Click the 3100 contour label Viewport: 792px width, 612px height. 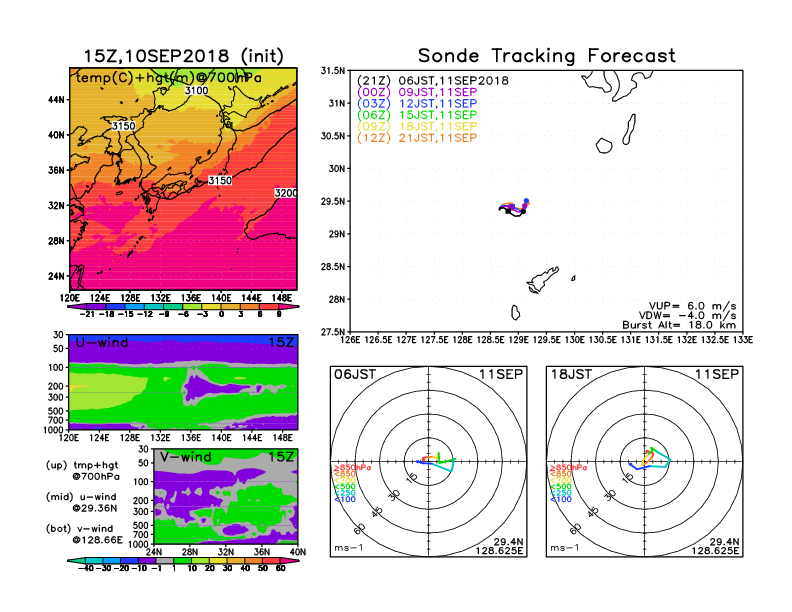pos(196,90)
